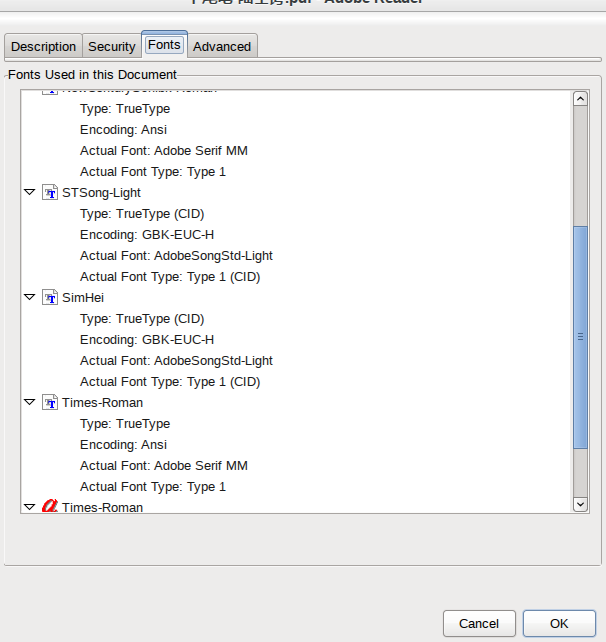Image resolution: width=606 pixels, height=642 pixels.
Task: Select 'Actual Font: Adobe Serif MM' under Times-Roman
Action: coord(164,466)
